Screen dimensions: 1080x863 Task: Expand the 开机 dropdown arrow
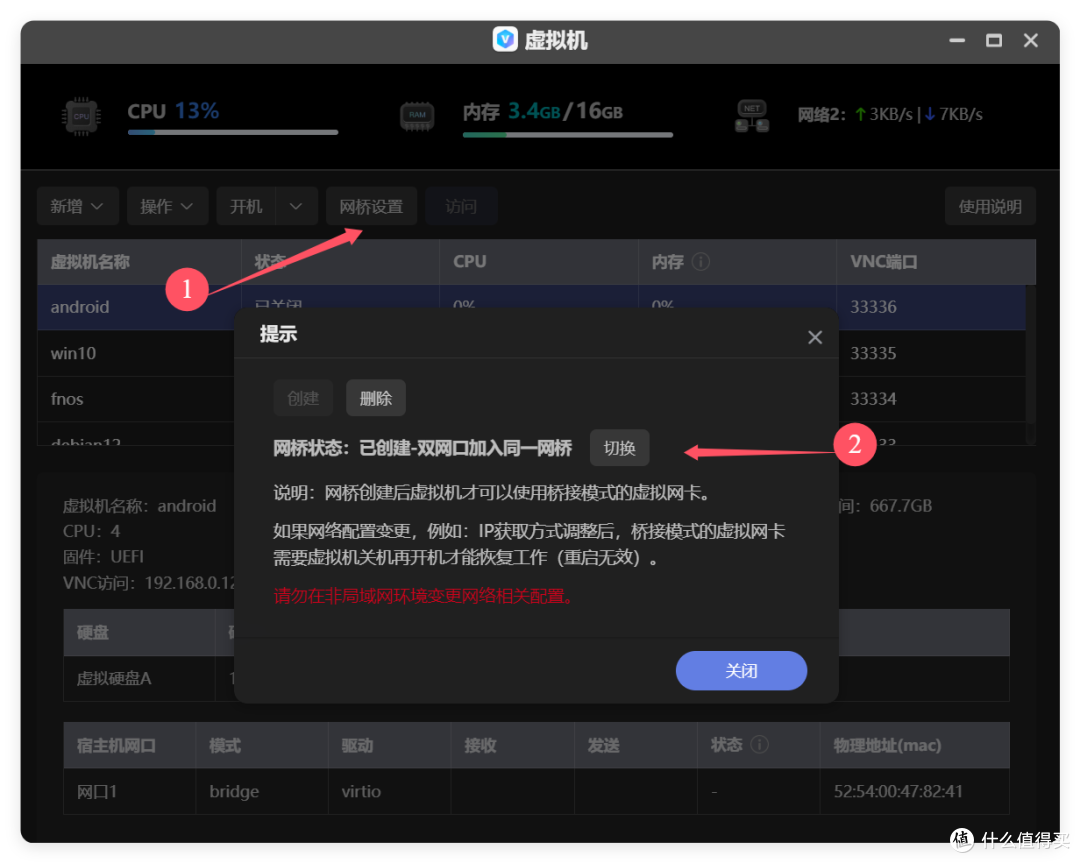(x=294, y=206)
